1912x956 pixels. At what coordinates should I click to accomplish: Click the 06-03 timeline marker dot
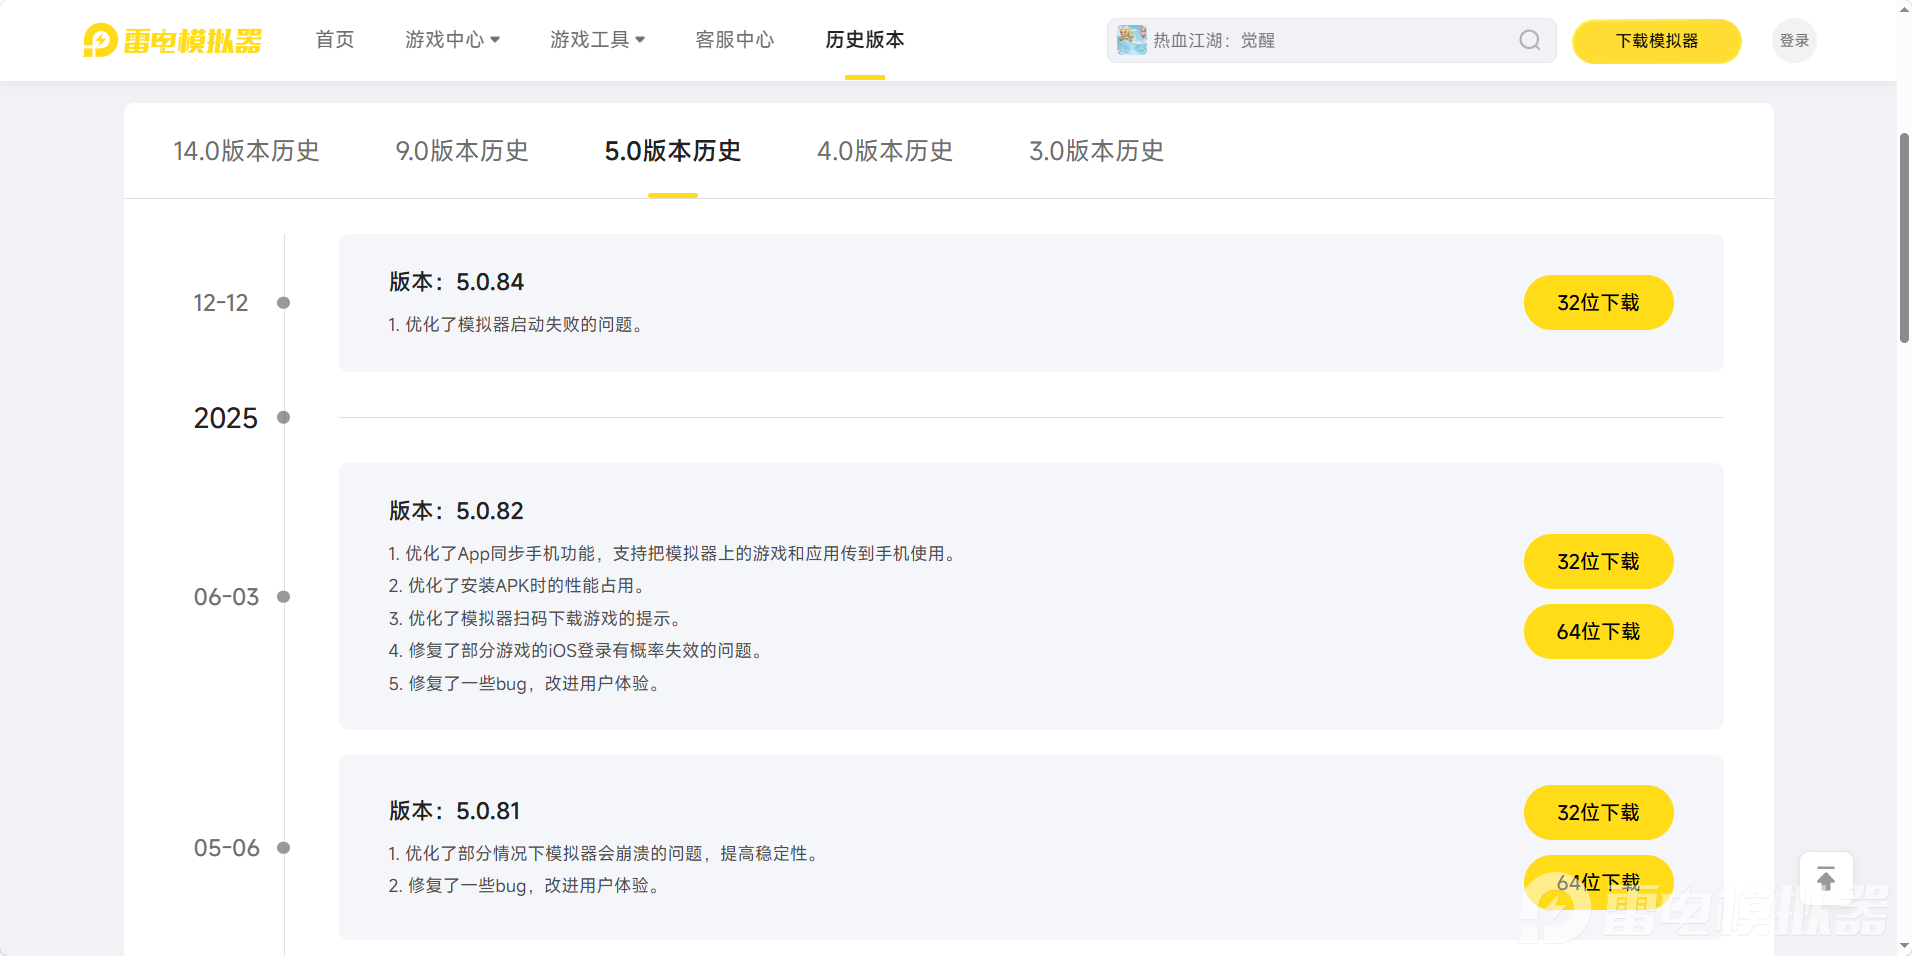click(x=284, y=597)
